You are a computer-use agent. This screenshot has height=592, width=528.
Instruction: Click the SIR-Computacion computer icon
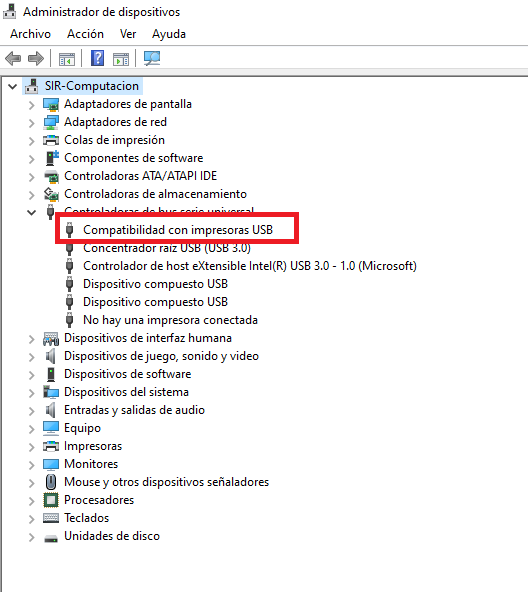click(x=32, y=86)
